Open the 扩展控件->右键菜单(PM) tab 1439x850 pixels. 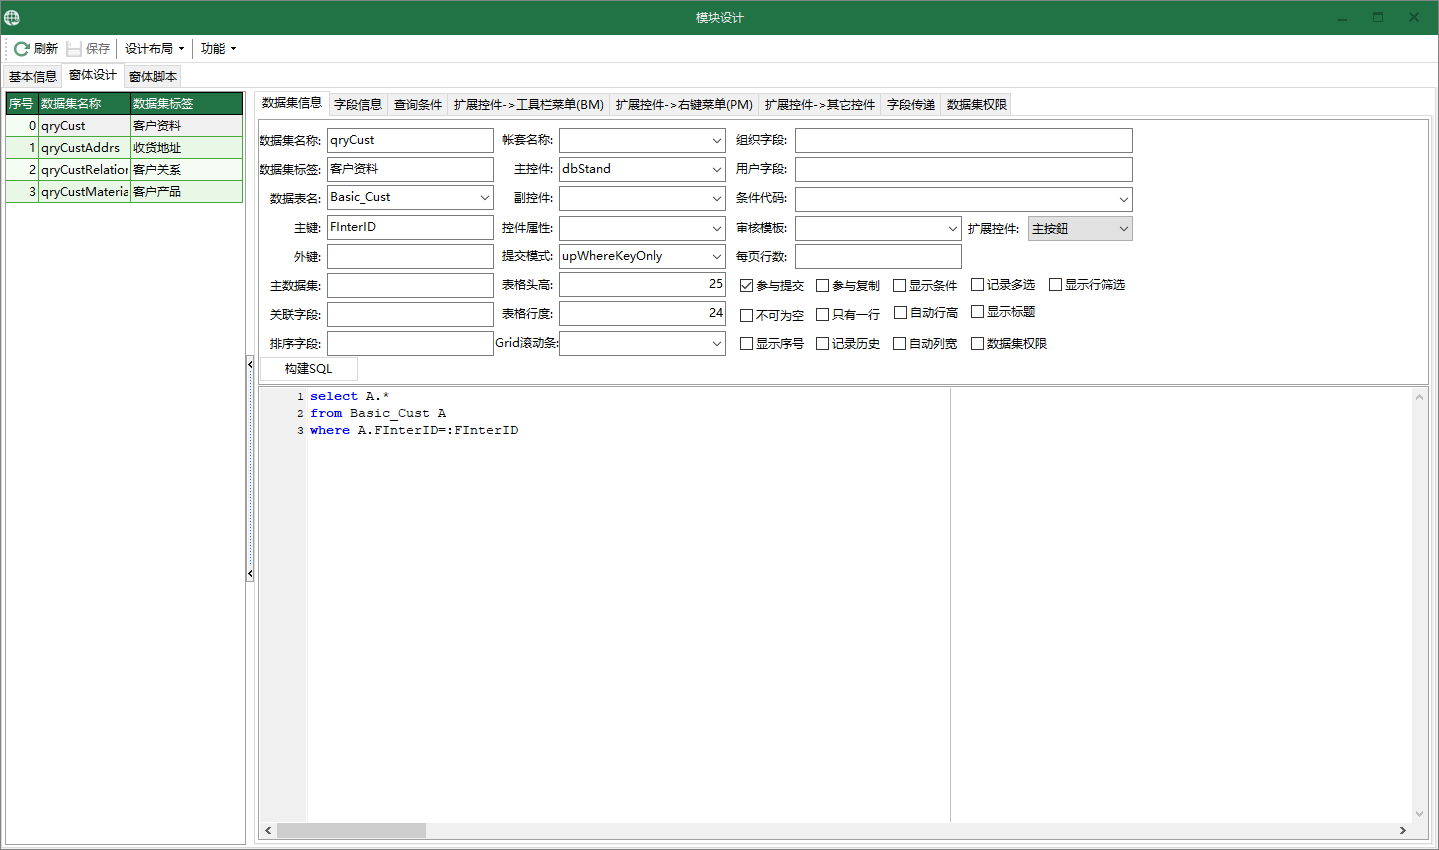coord(684,104)
